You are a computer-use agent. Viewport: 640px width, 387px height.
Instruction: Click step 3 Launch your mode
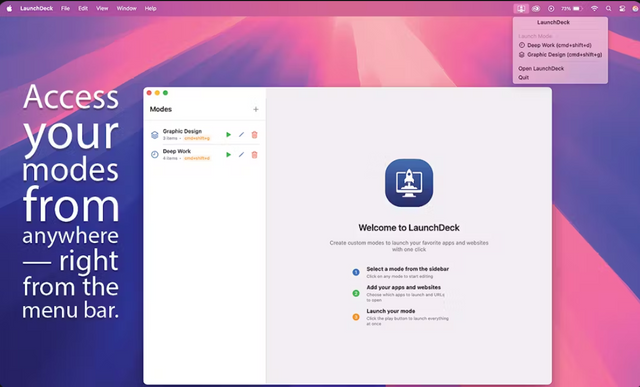[x=401, y=317]
